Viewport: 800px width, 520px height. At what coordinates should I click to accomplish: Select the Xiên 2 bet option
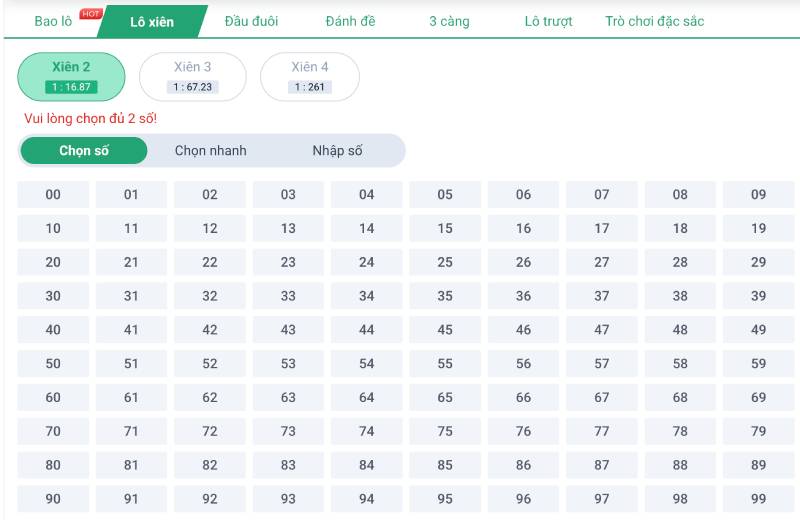[72, 76]
